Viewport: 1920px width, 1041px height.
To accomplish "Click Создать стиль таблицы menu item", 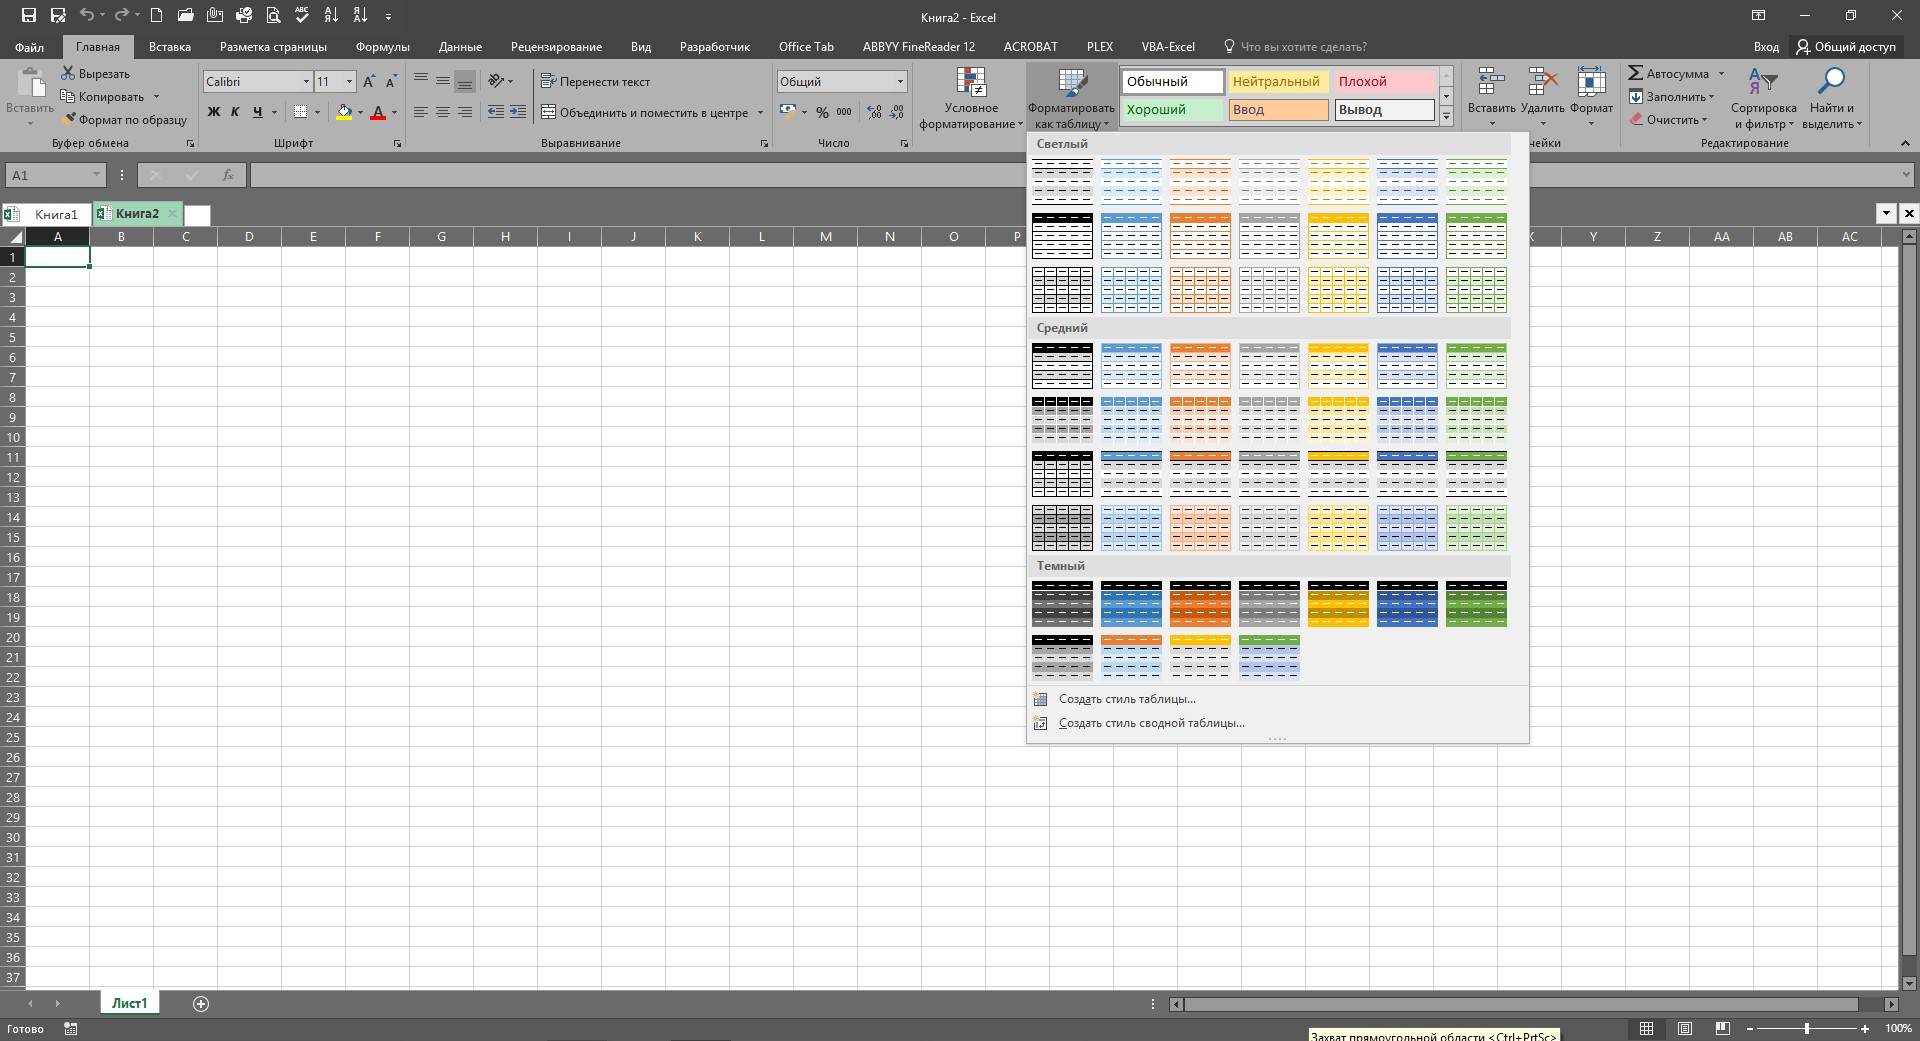I will (x=1127, y=699).
